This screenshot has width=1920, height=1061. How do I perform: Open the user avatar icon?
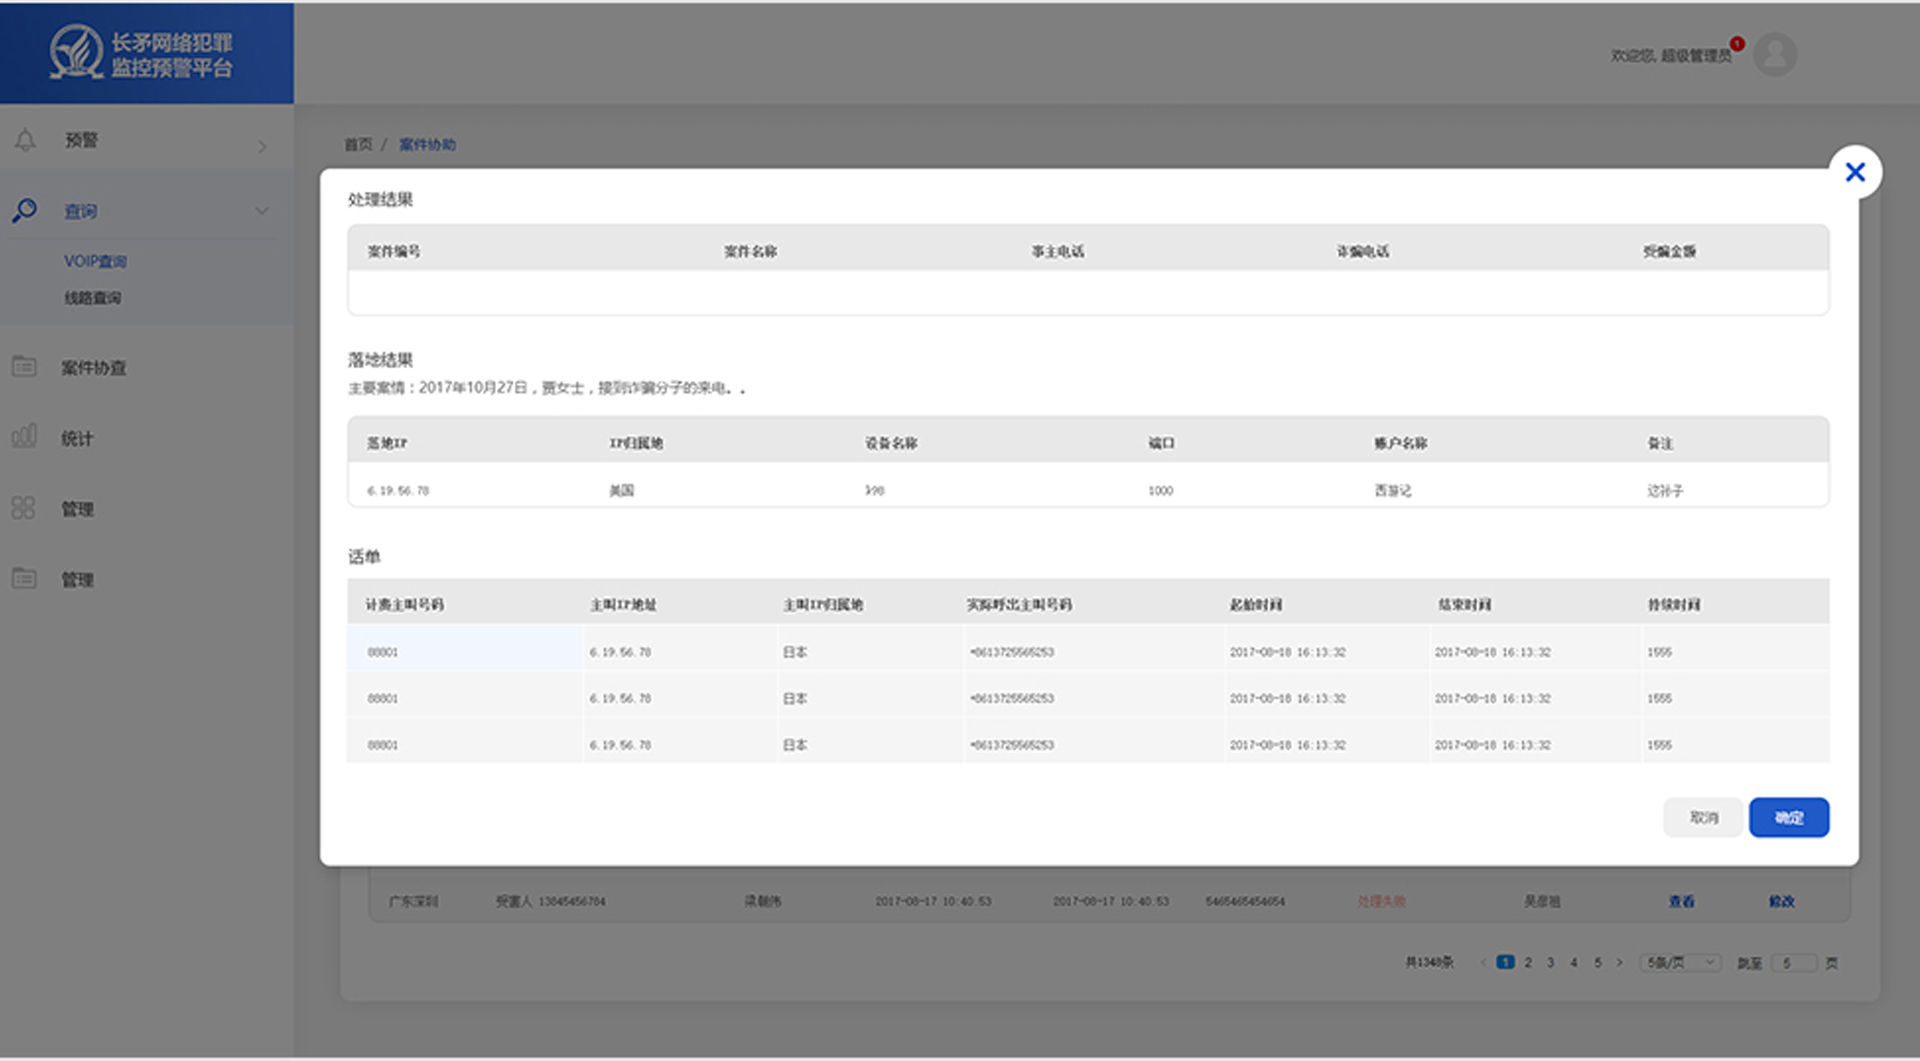click(1775, 54)
